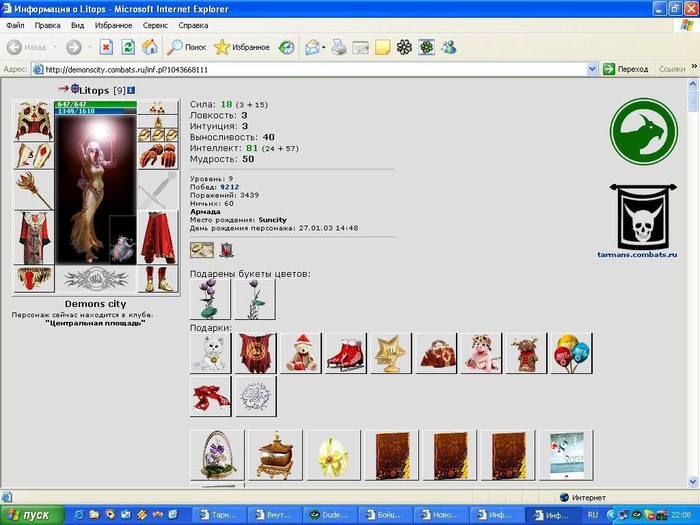Open the address bar URL dropdown
The width and height of the screenshot is (700, 525).
(596, 70)
